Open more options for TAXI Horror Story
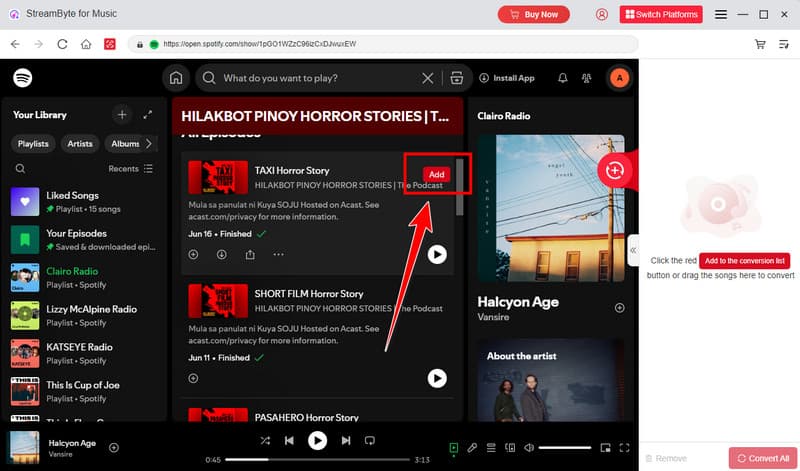Screen dimensions: 800x471 (x=278, y=255)
